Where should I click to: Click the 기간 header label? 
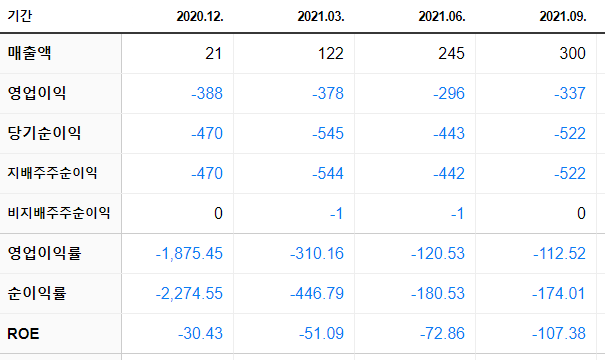(20, 16)
